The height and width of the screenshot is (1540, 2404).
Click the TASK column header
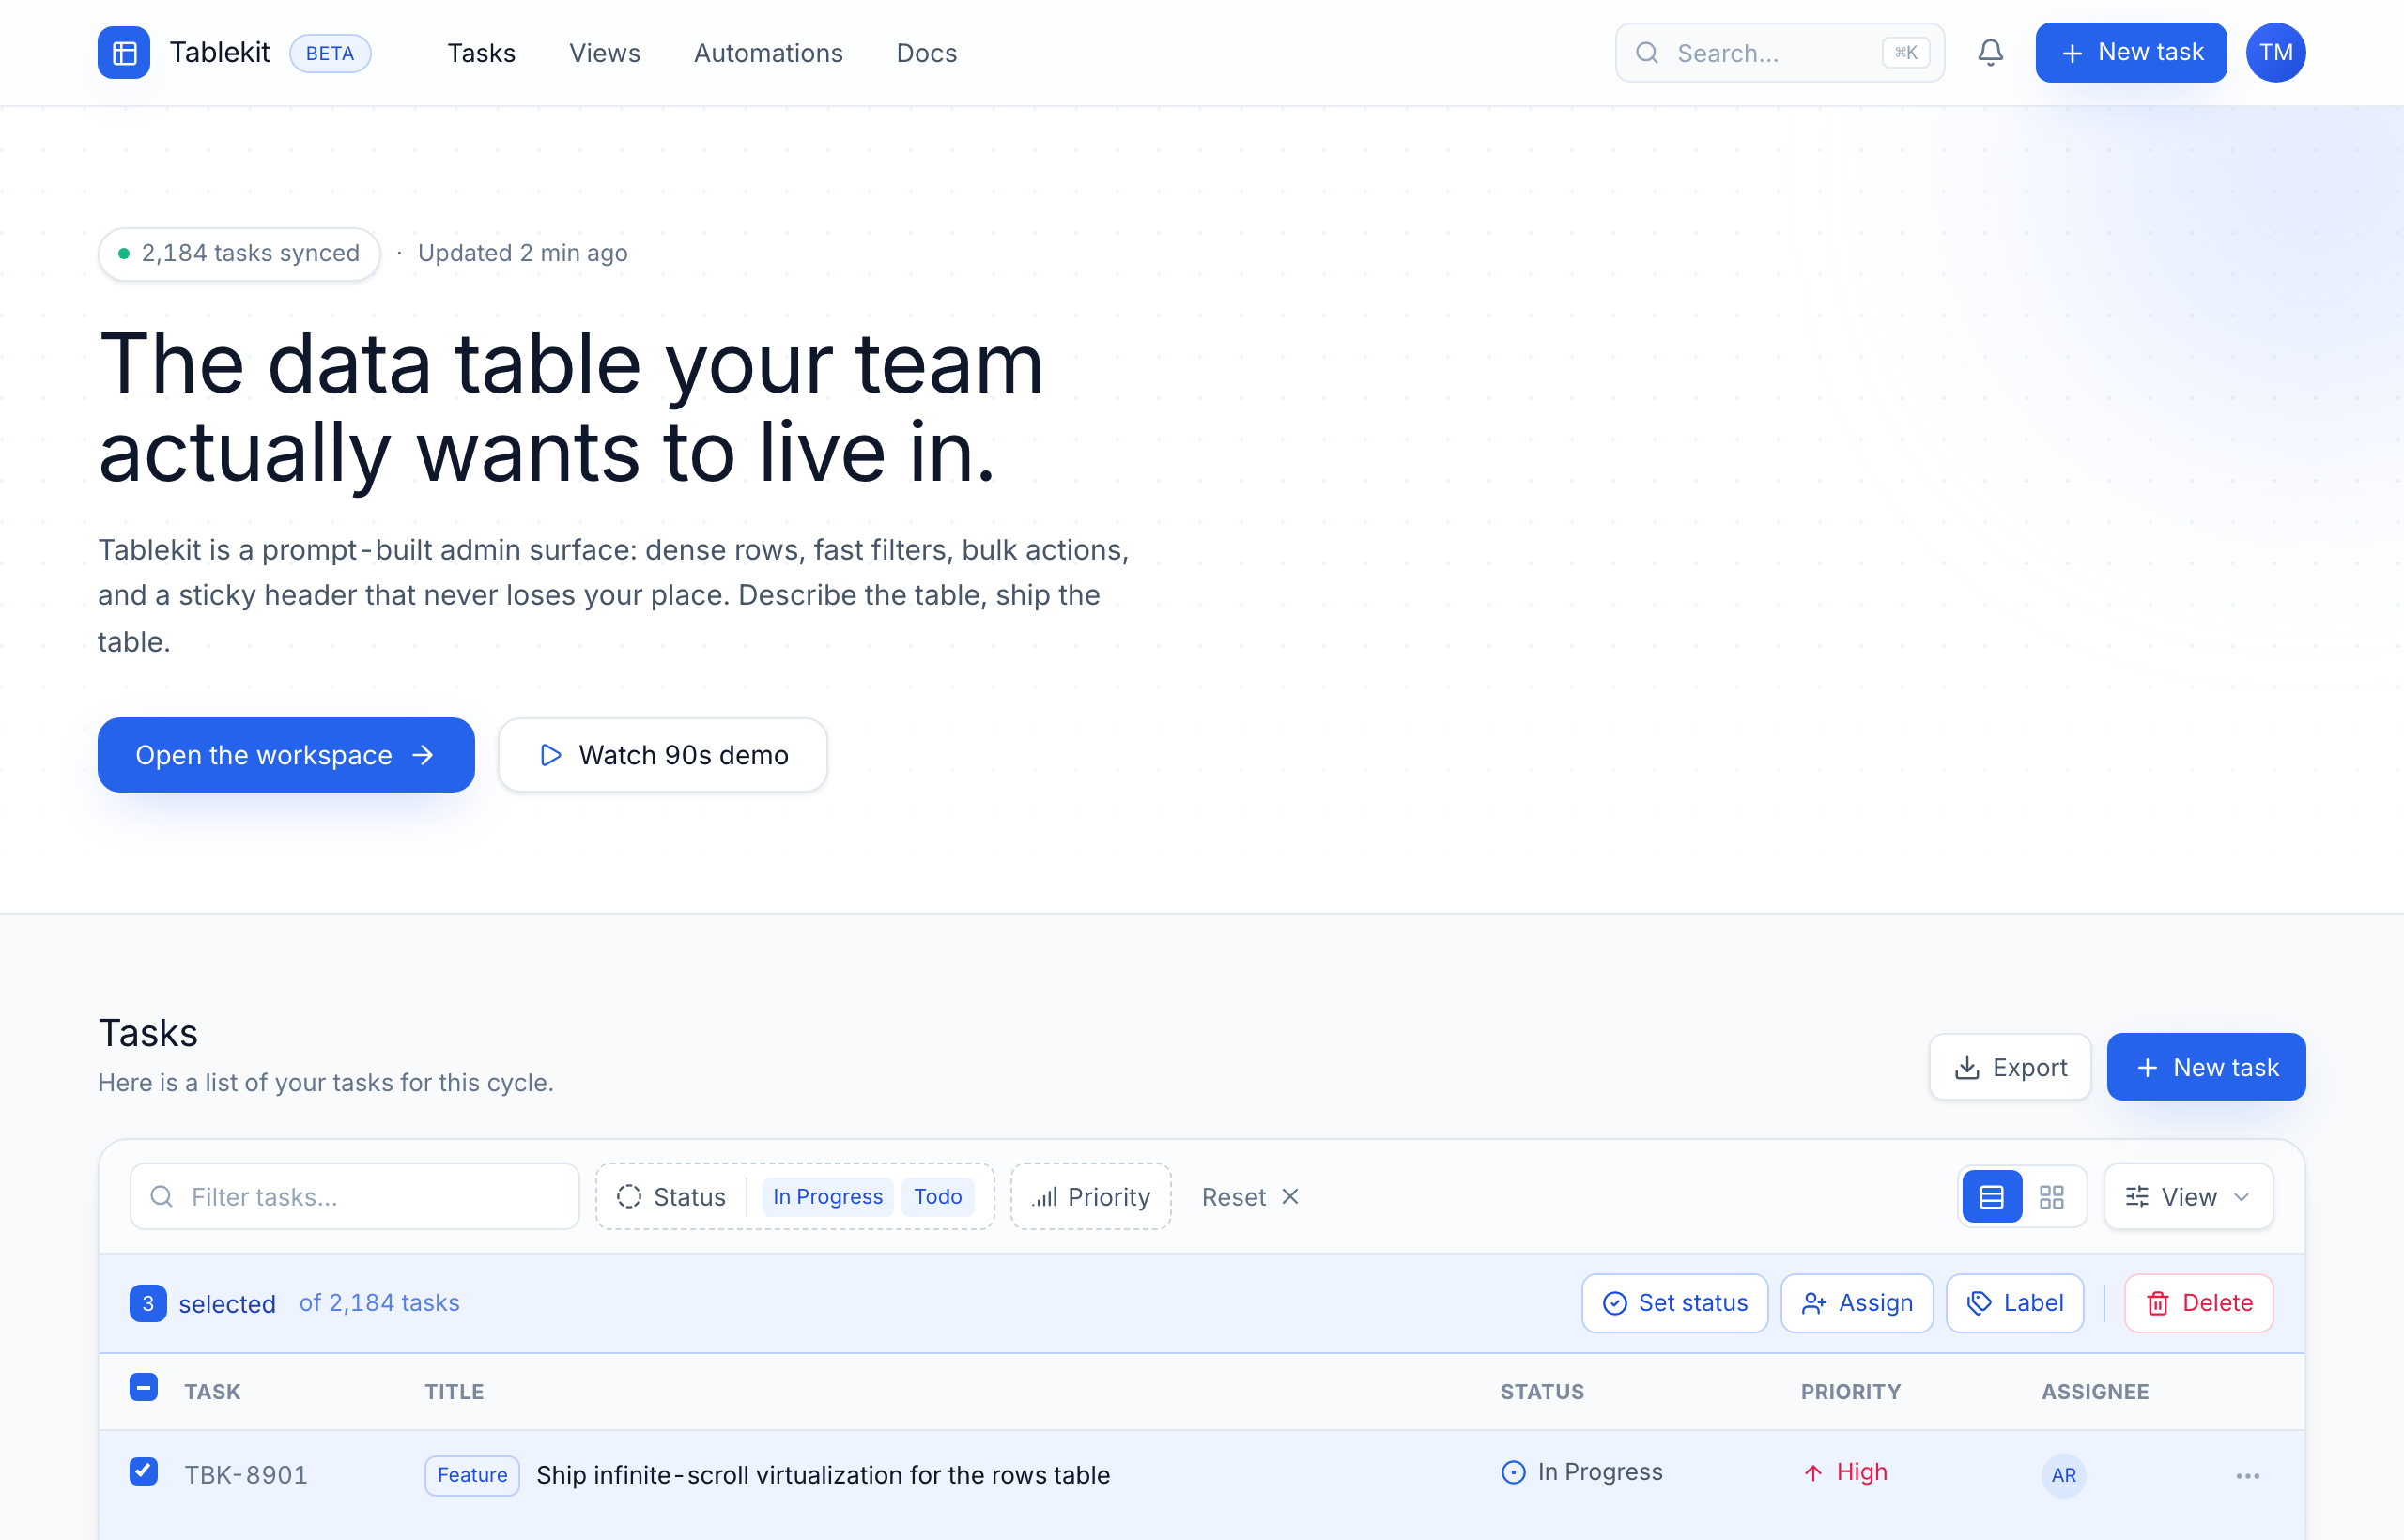coord(212,1392)
